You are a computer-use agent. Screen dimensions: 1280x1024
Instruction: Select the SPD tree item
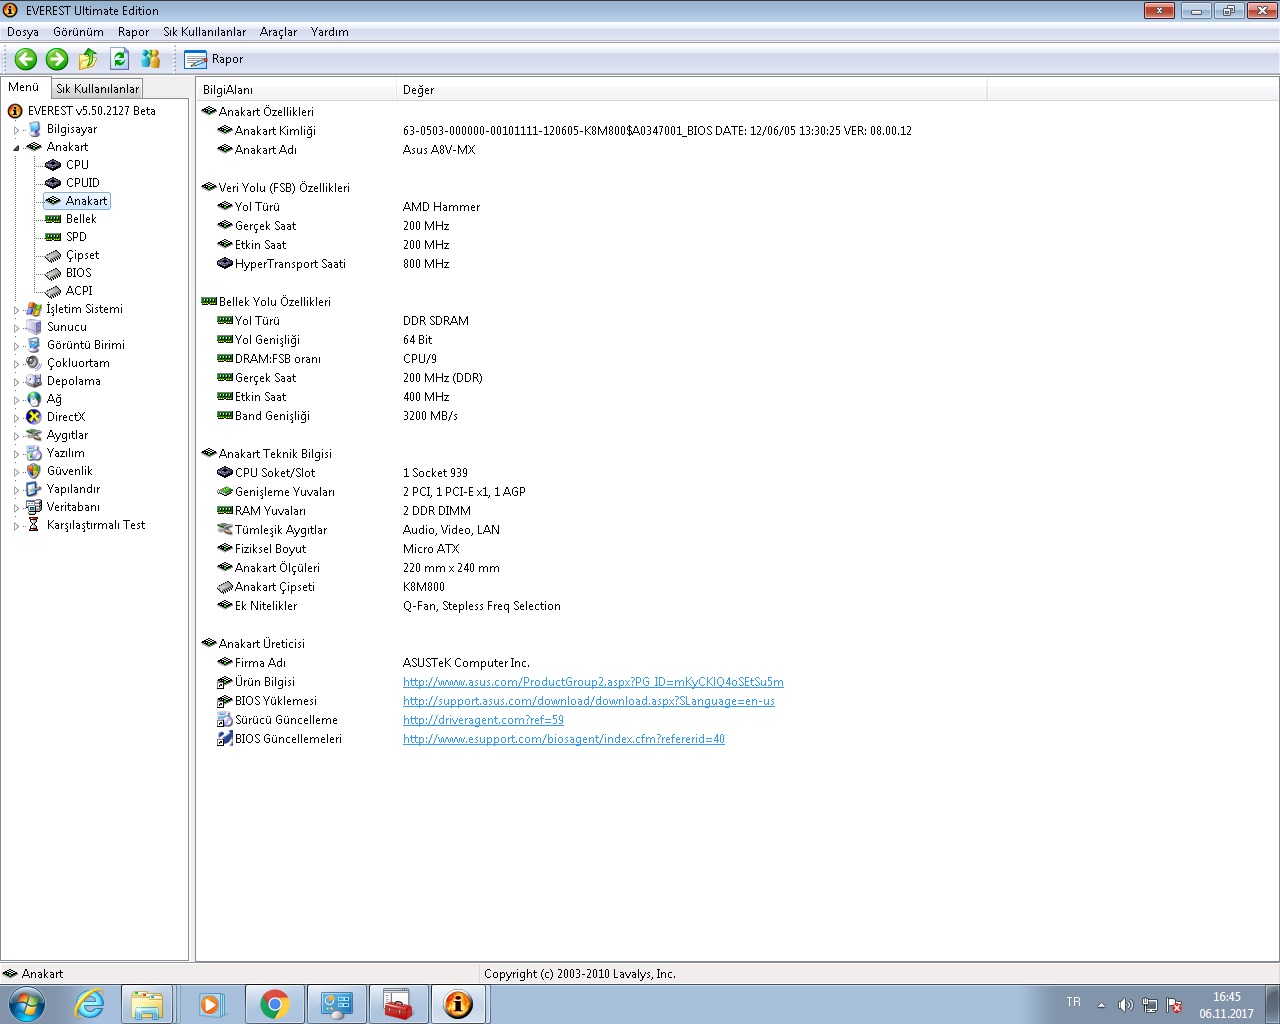76,237
